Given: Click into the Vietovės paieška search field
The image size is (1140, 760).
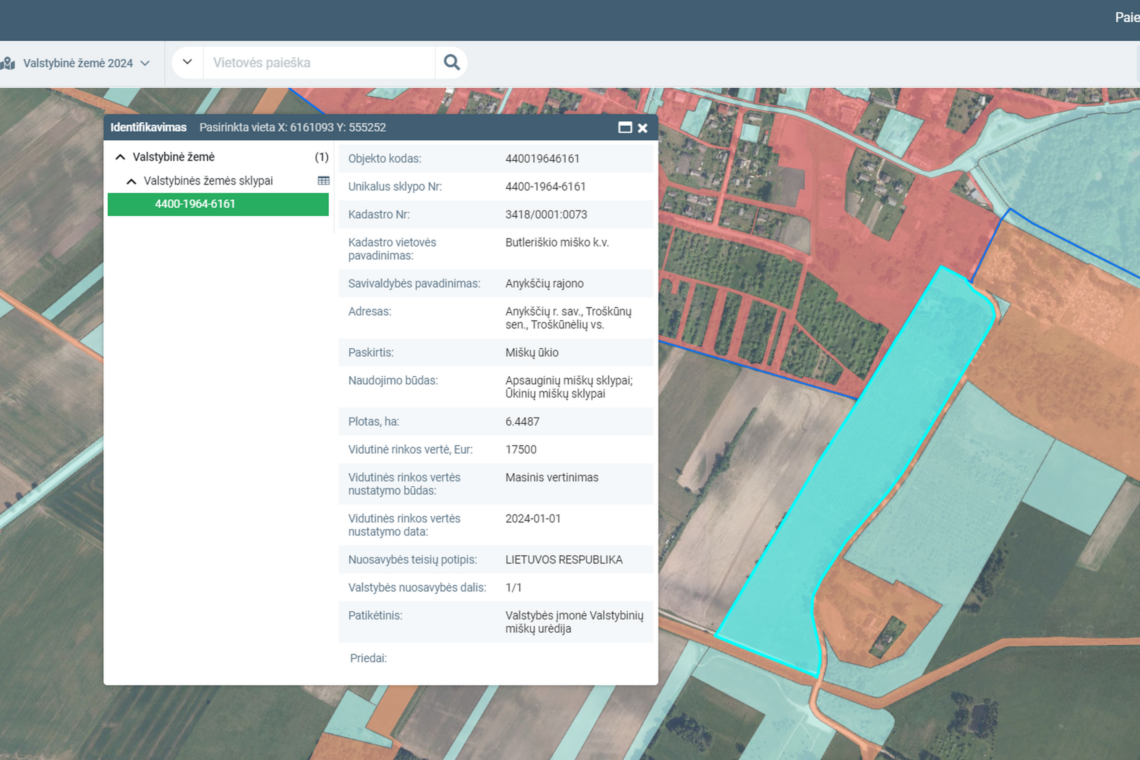Looking at the screenshot, I should (x=320, y=63).
